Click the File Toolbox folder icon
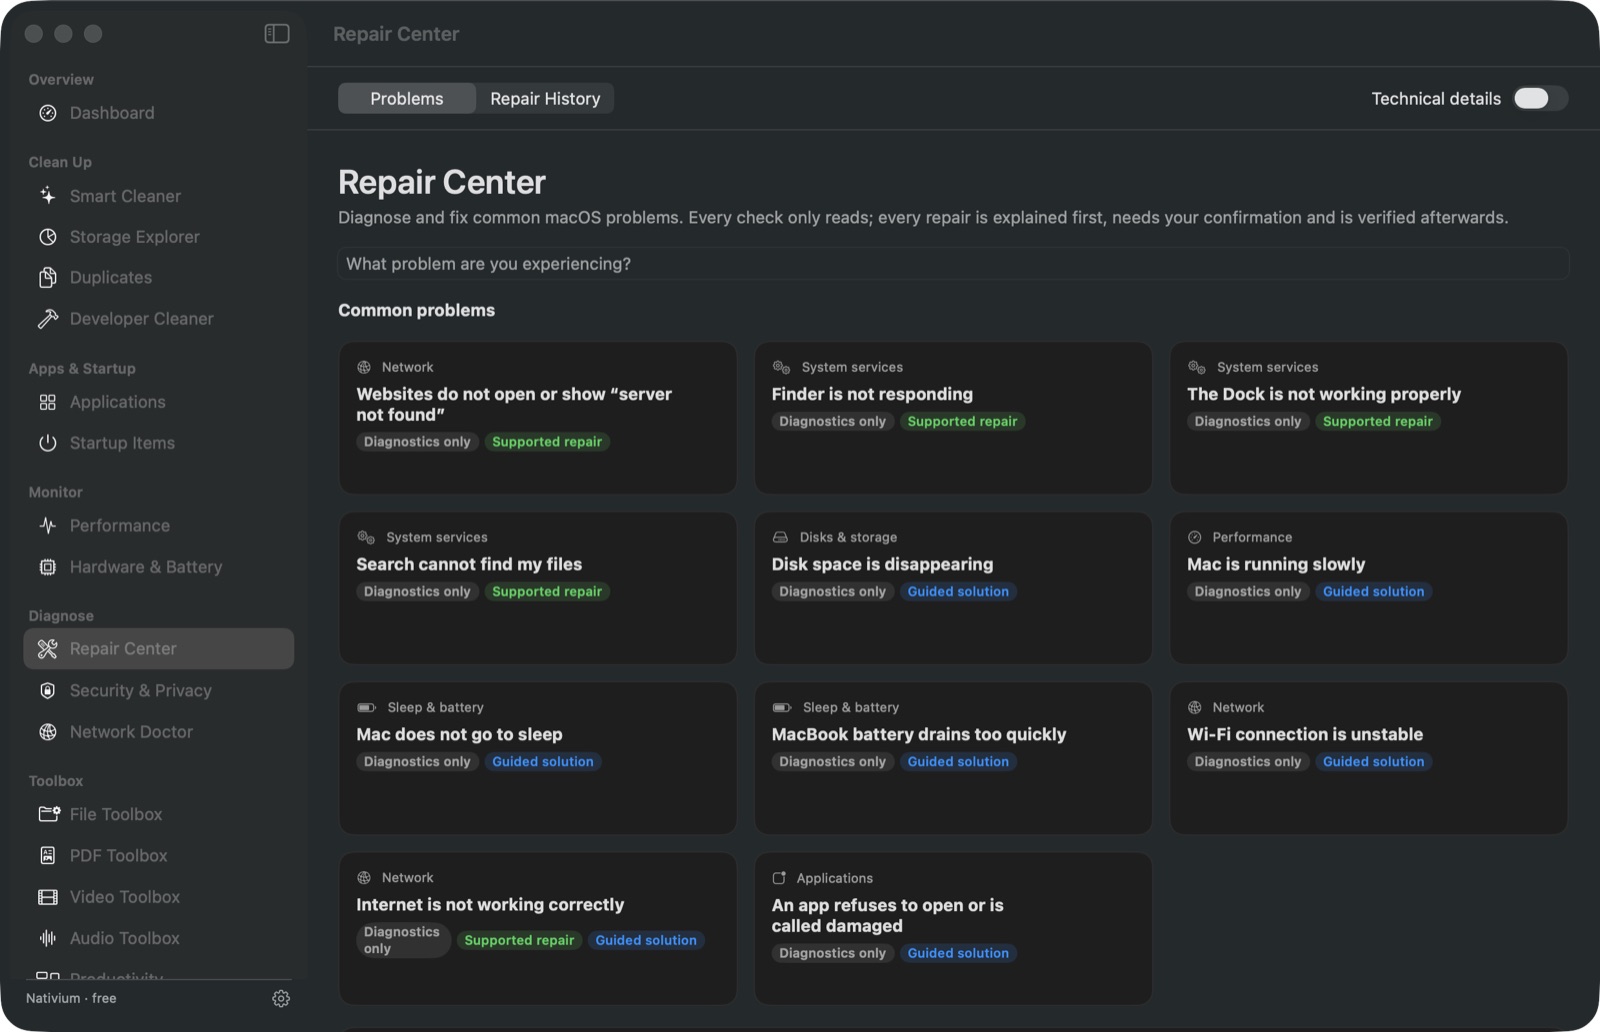This screenshot has height=1032, width=1600. pyautogui.click(x=48, y=814)
